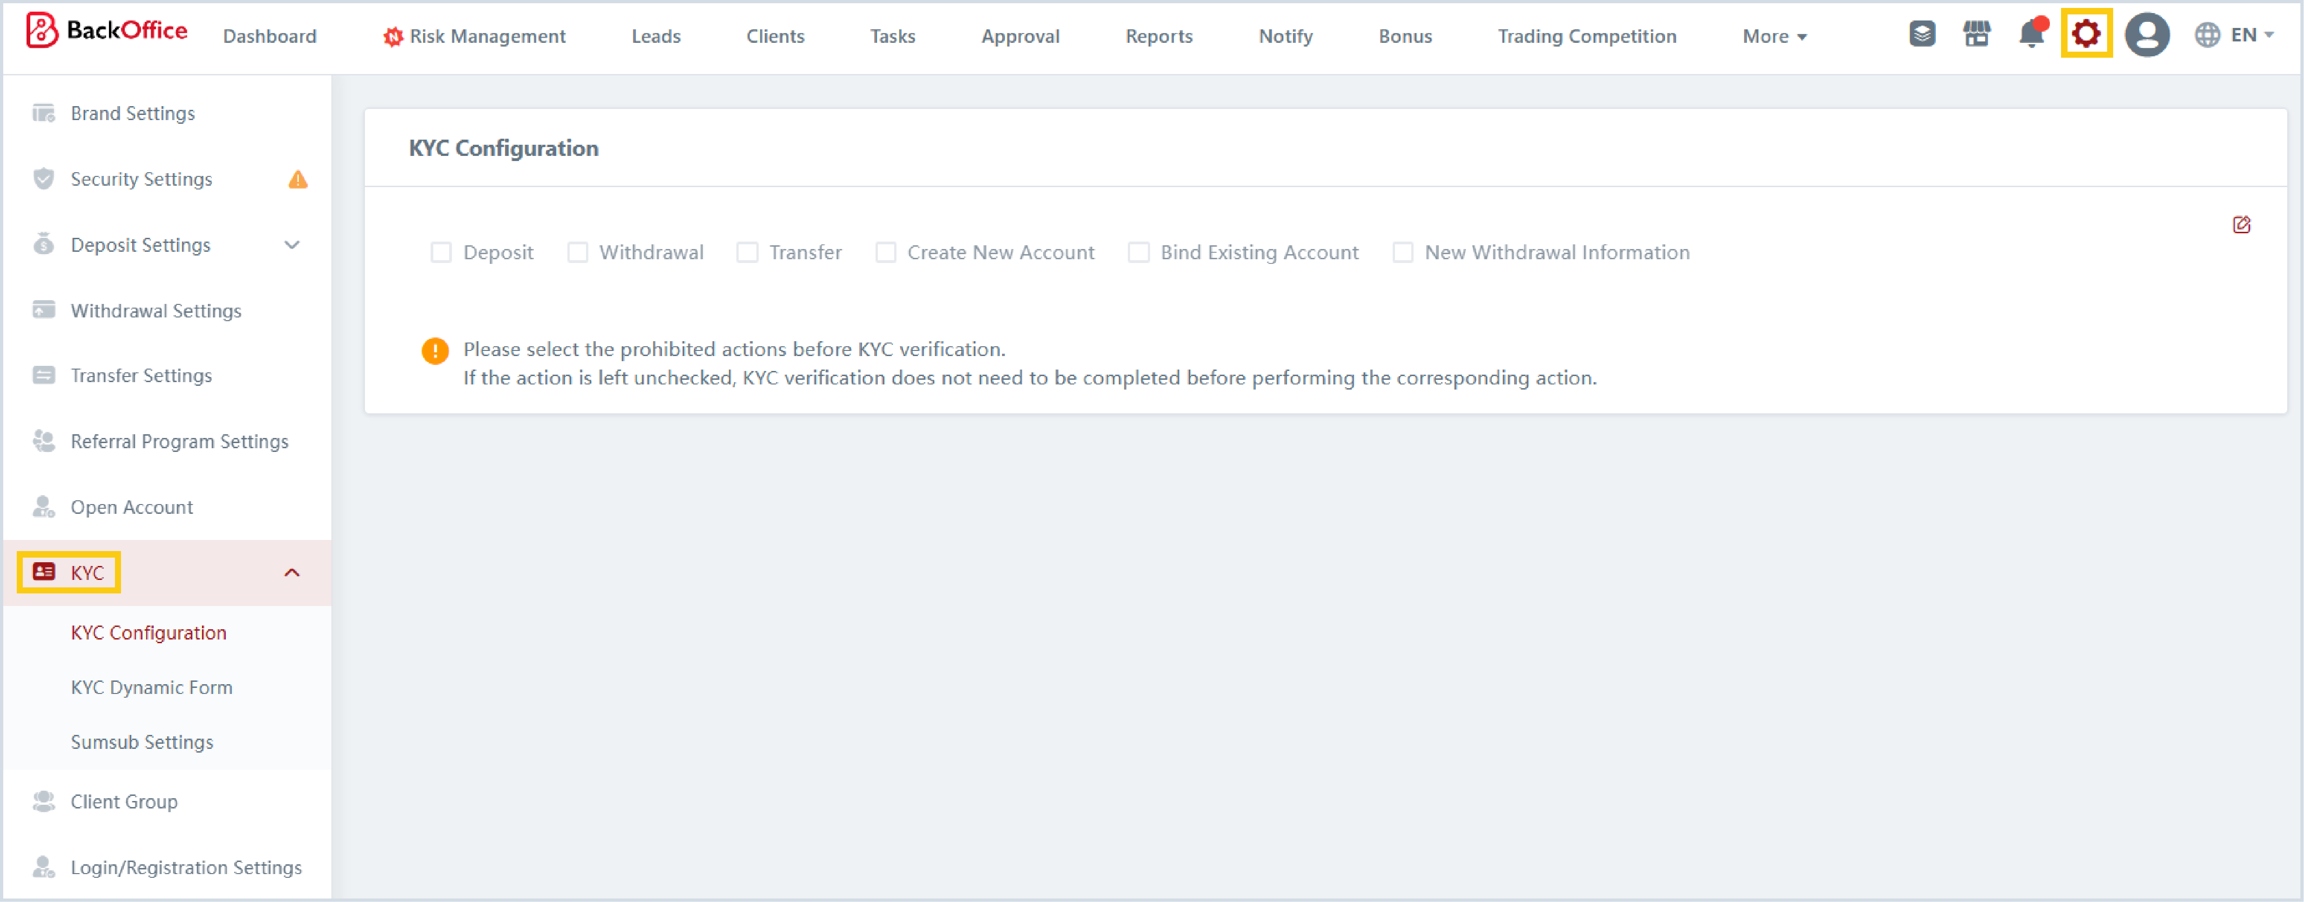Click the settings gear icon in header
Screen dimensions: 2304x902
click(2086, 35)
